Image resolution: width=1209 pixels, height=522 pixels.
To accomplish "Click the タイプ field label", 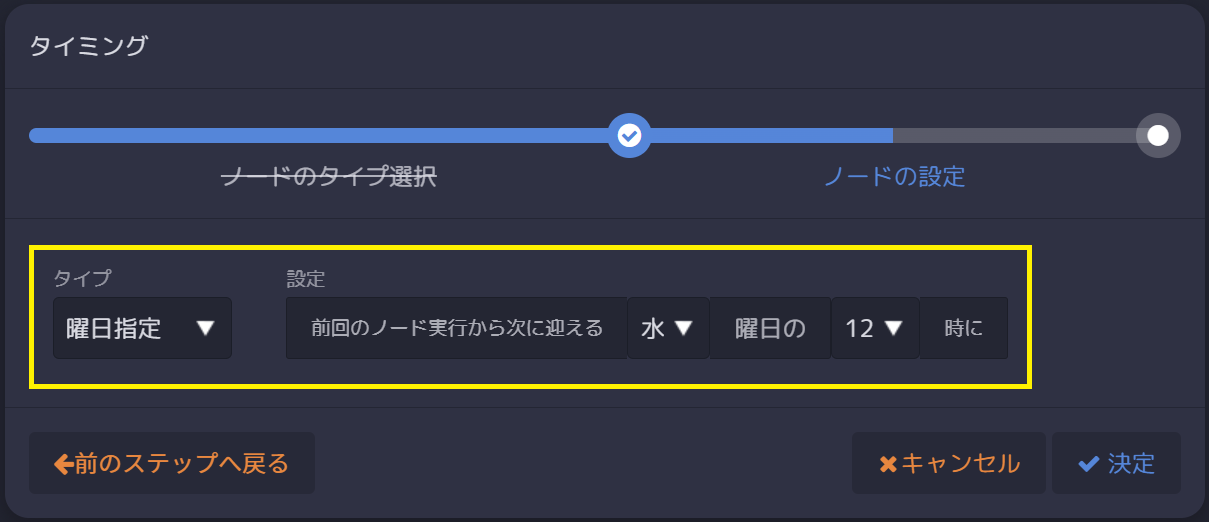I will pos(82,278).
